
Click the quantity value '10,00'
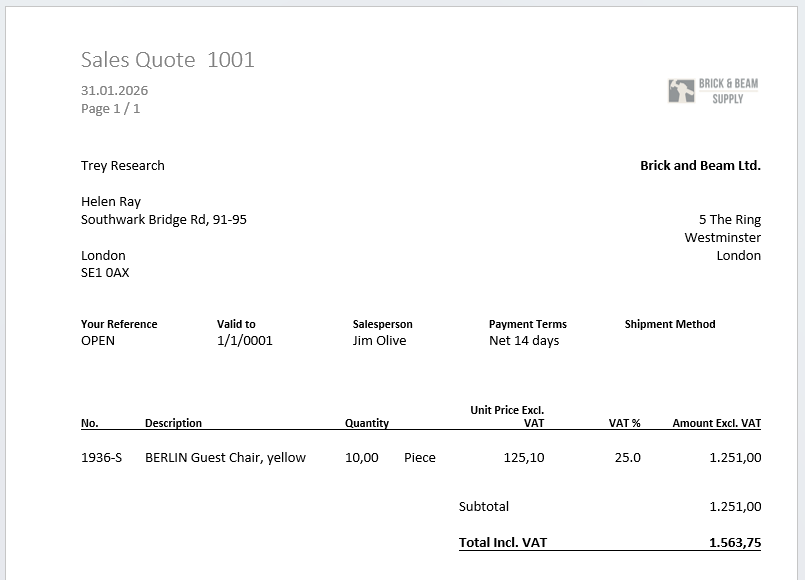[x=362, y=458]
